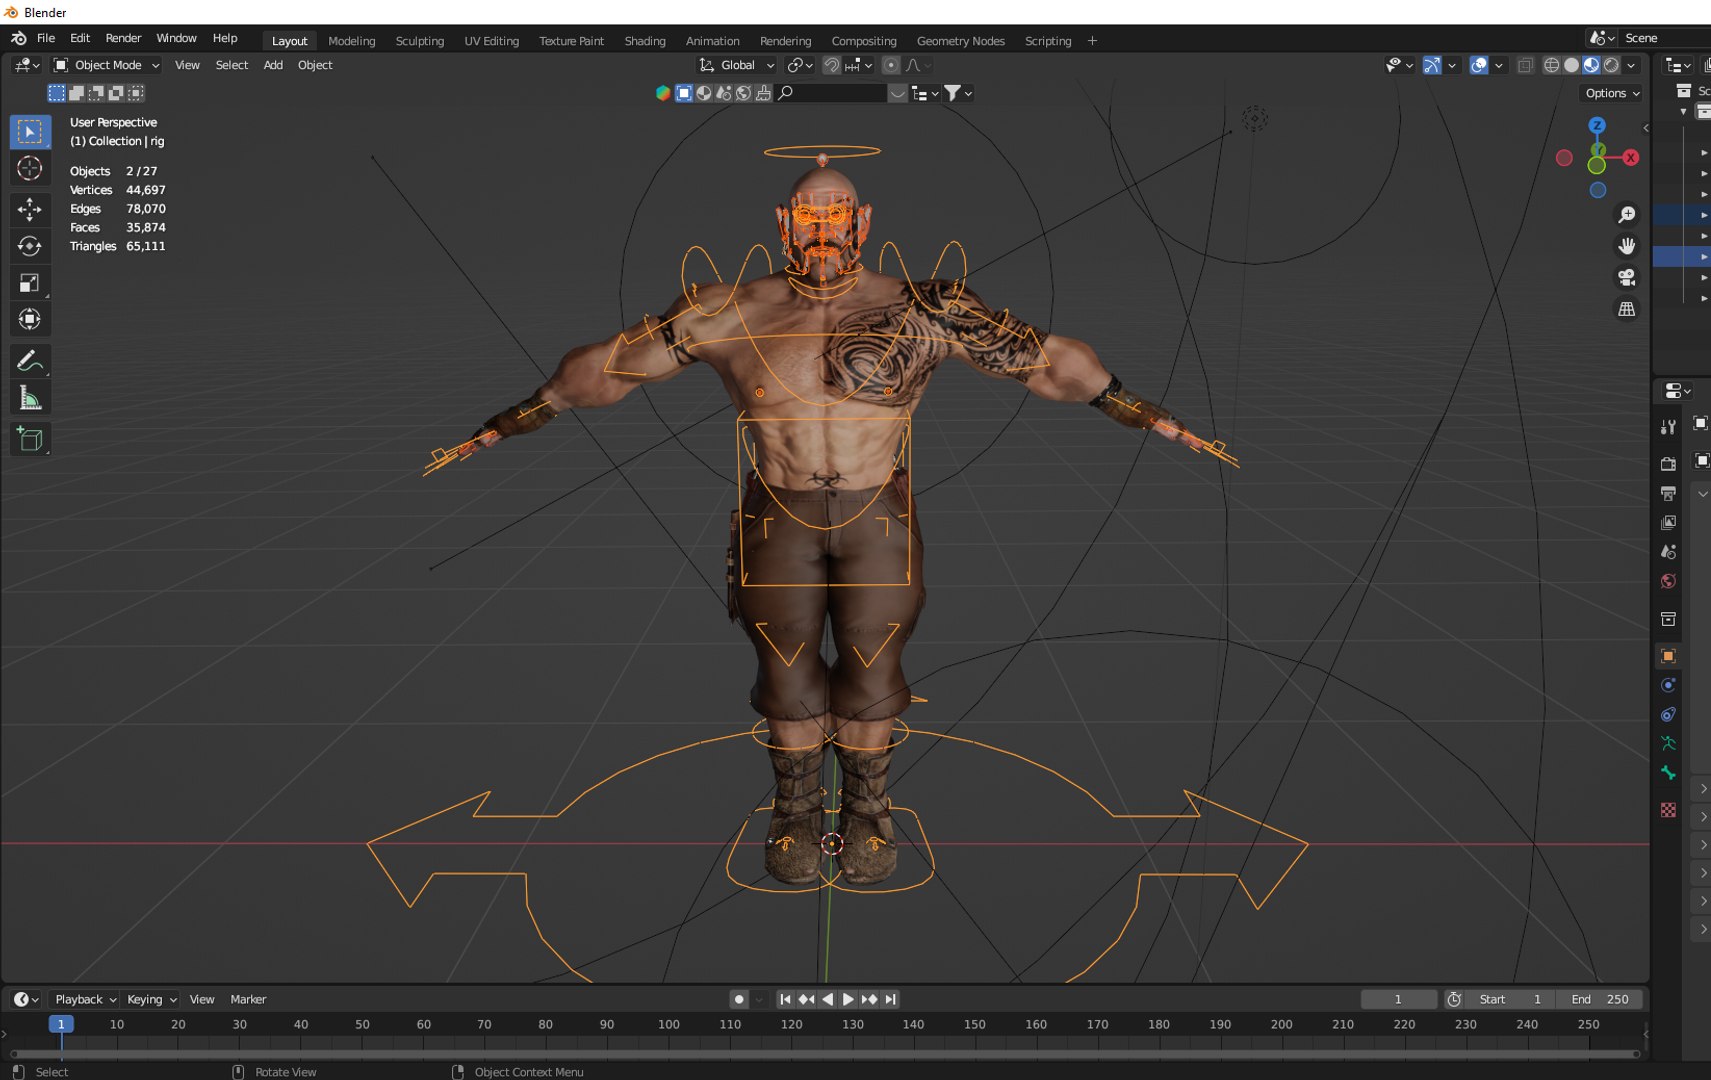Jump to the start frame
This screenshot has height=1080, width=1711.
pos(785,999)
